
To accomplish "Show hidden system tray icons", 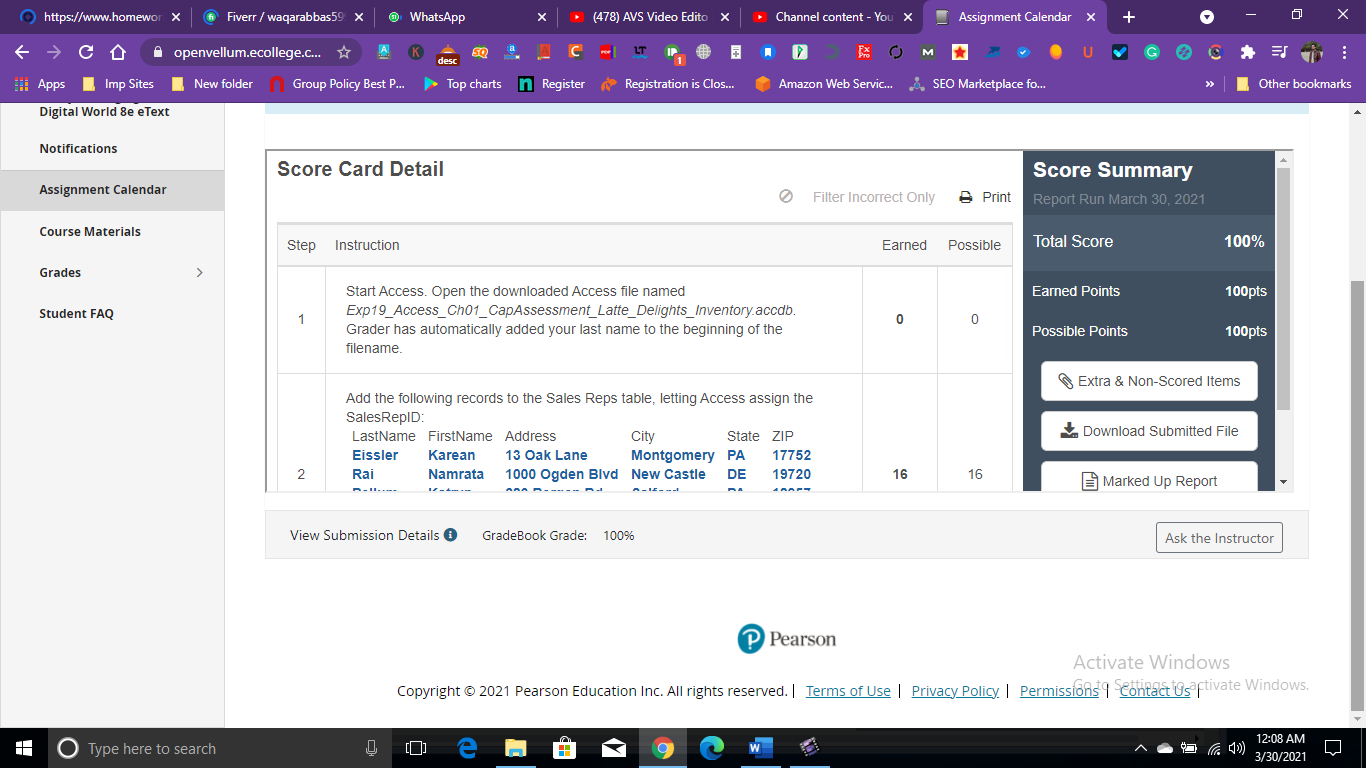I will coord(1140,748).
